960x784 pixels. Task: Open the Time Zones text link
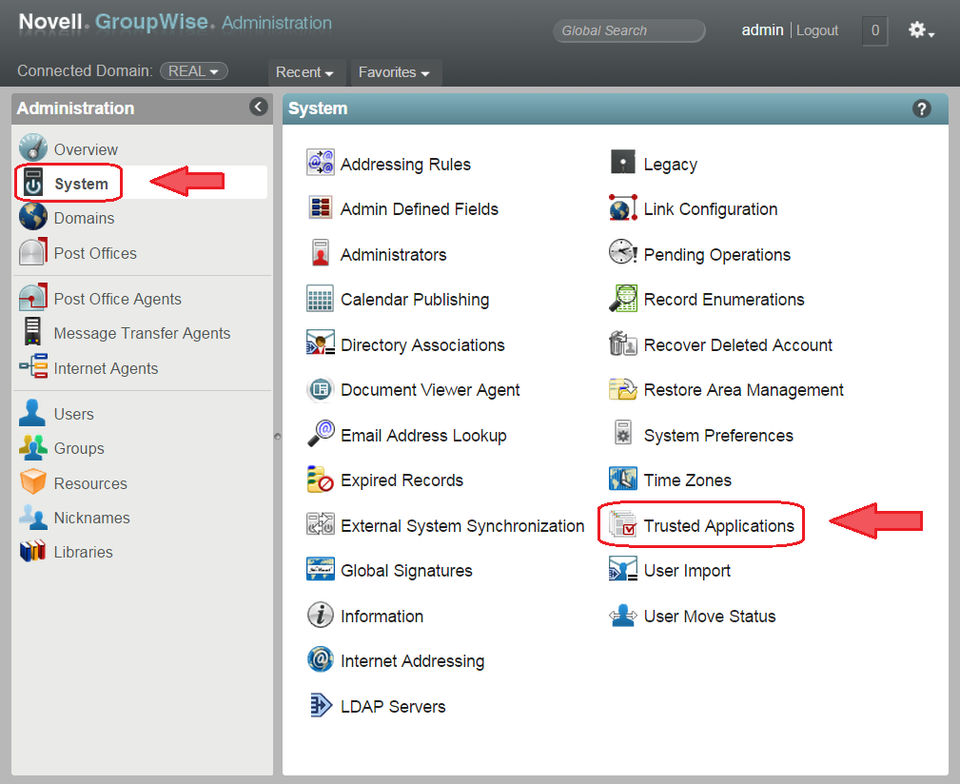pos(688,480)
